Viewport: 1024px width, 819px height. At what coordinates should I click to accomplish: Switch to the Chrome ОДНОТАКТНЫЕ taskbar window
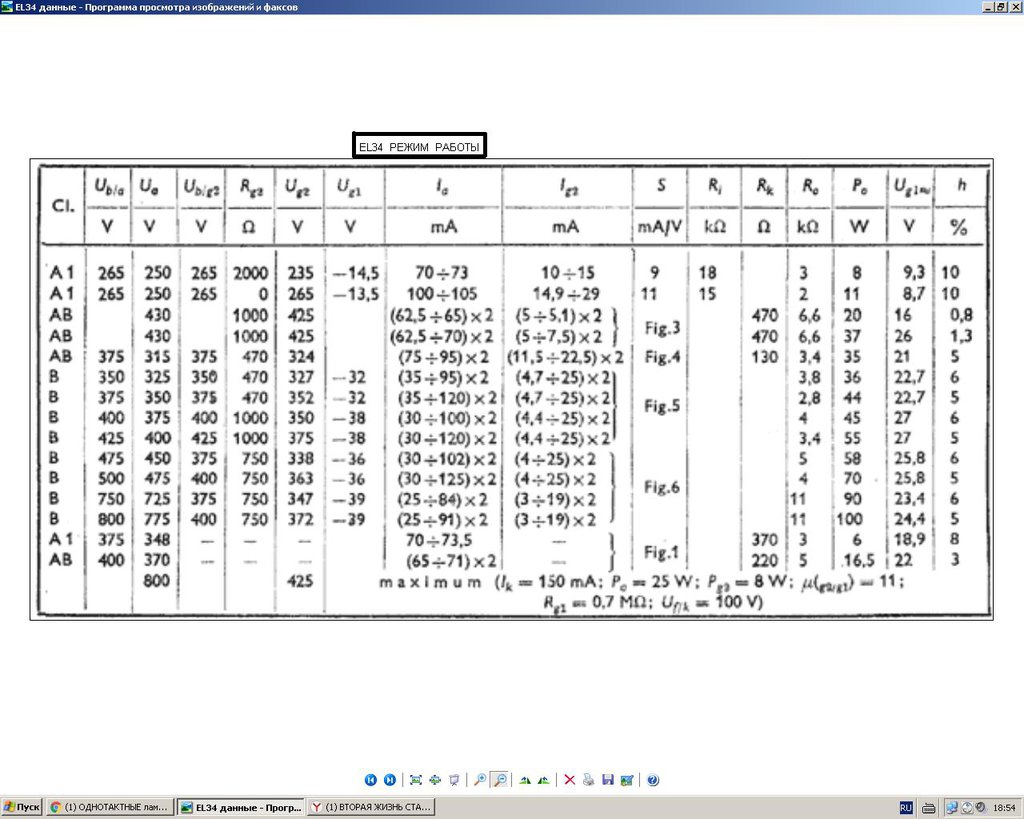(110, 807)
